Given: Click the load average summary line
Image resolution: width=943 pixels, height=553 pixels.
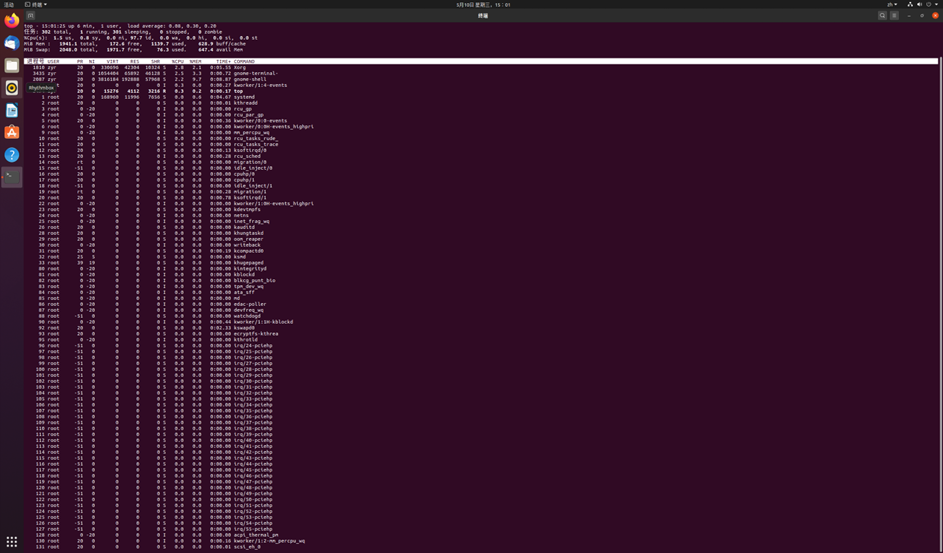Looking at the screenshot, I should click(x=120, y=26).
